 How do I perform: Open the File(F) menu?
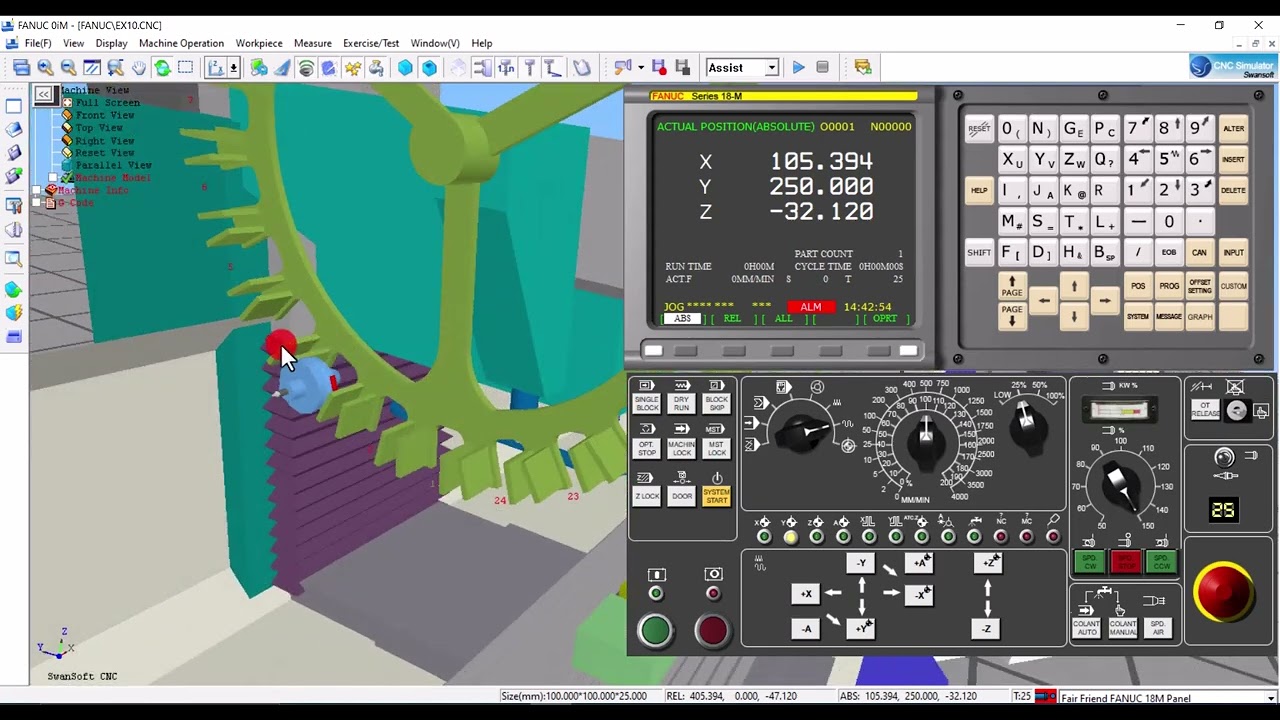click(38, 43)
